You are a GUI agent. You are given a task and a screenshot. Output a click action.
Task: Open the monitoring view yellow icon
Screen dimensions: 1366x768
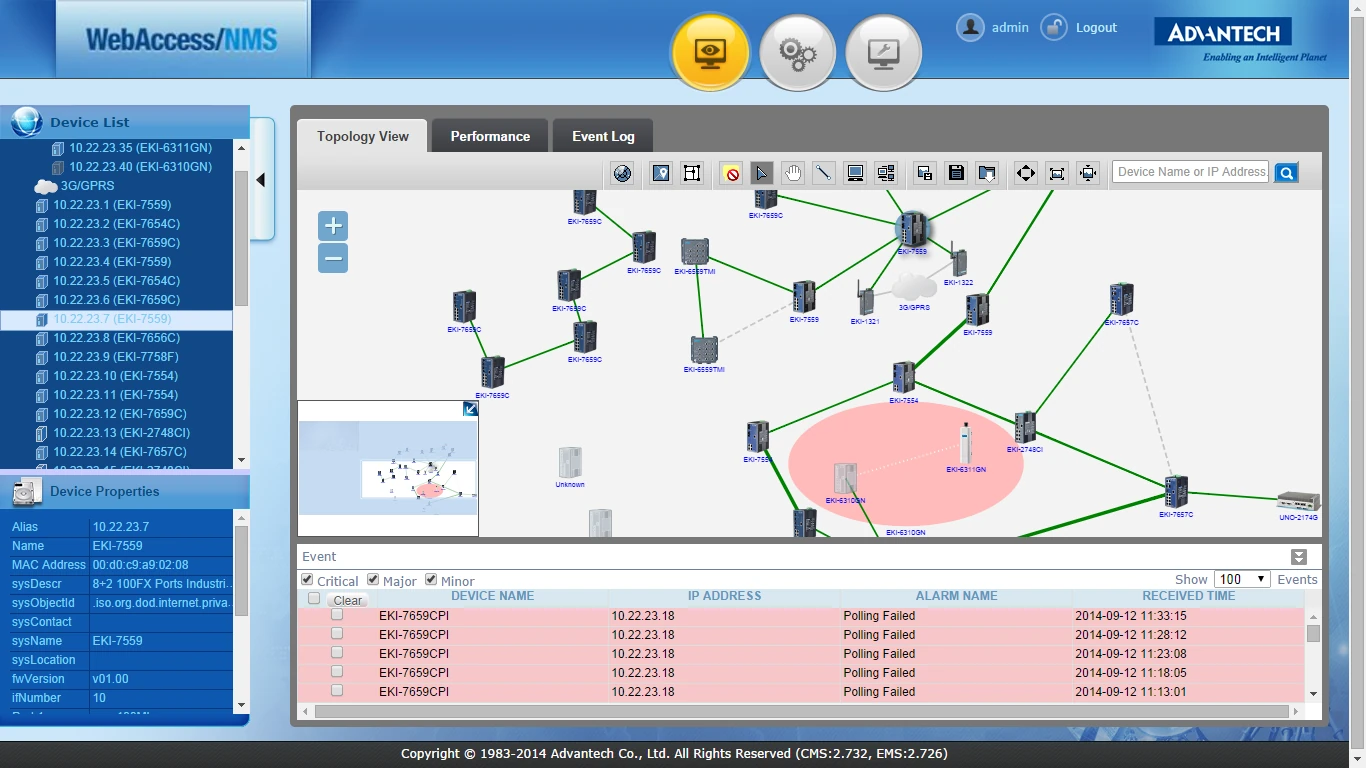tap(710, 53)
